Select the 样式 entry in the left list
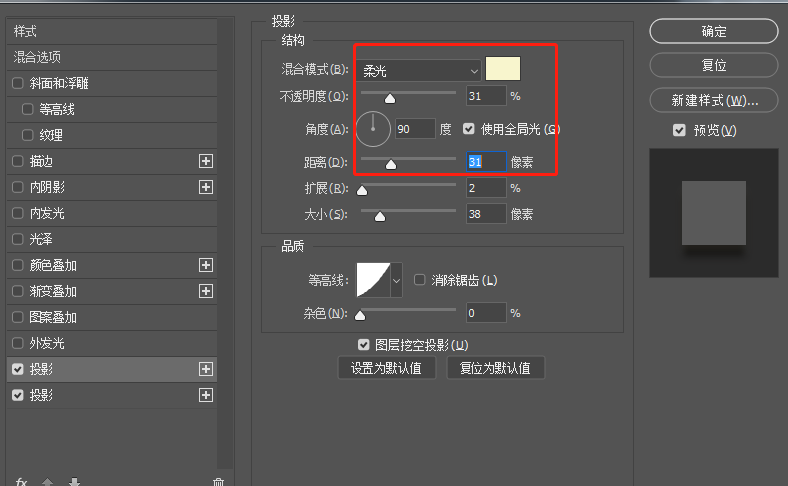The width and height of the screenshot is (788, 486). (x=112, y=31)
